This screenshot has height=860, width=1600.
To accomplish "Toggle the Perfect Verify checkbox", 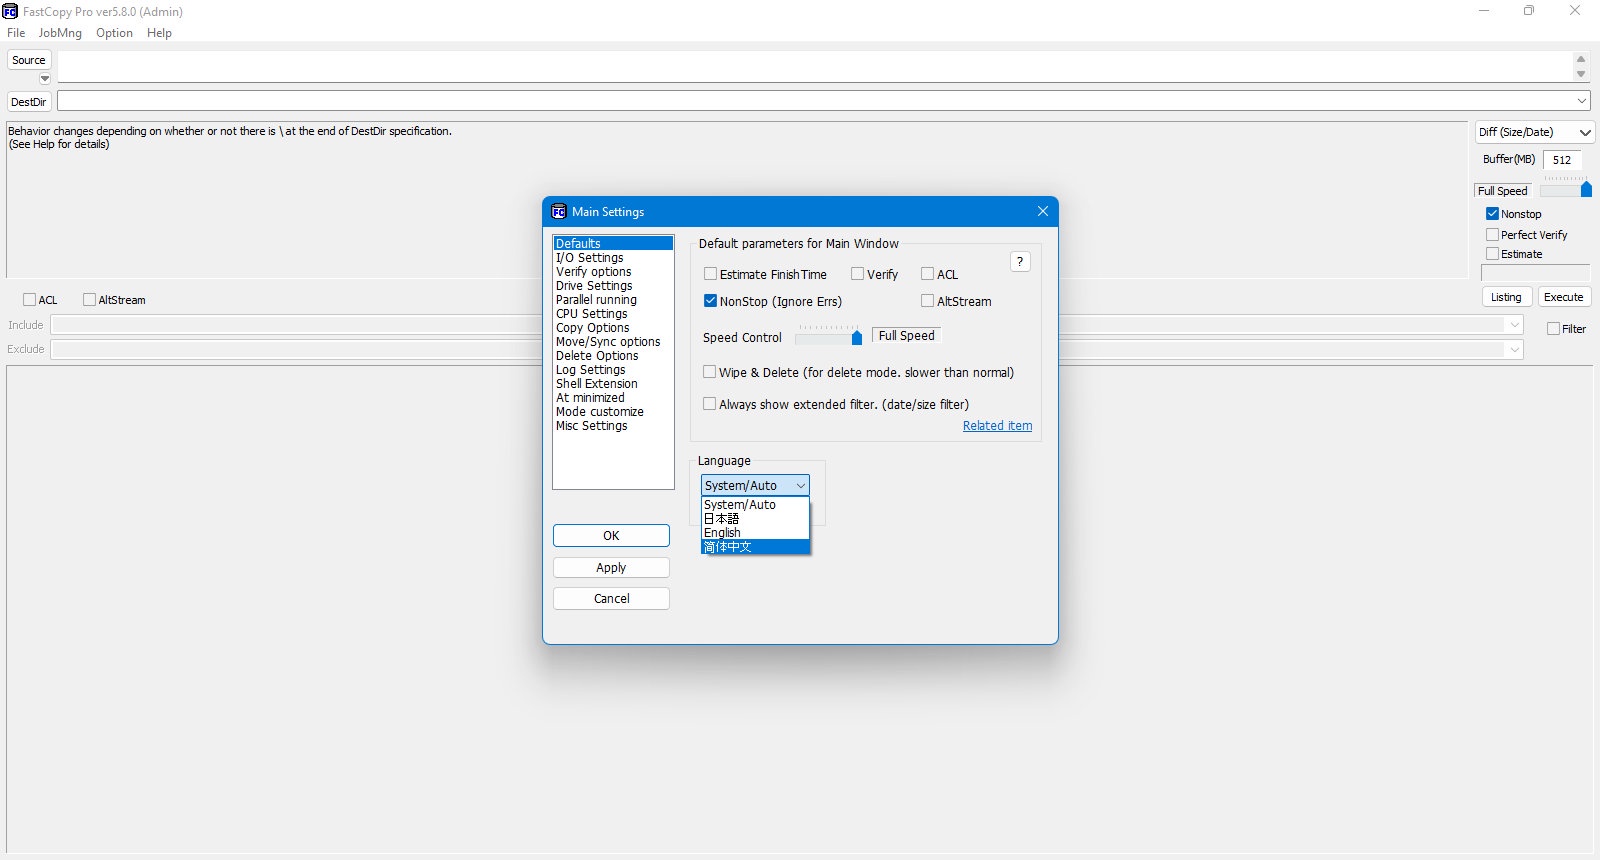I will click(1492, 235).
